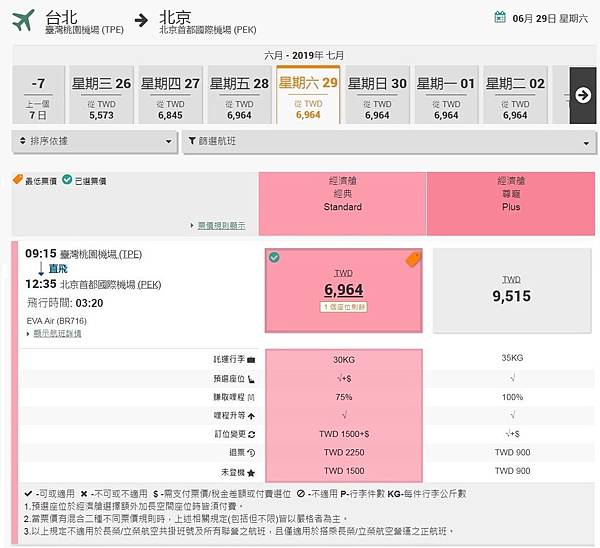600x548 pixels.
Task: Click the 100% mileage value
Action: tap(512, 397)
